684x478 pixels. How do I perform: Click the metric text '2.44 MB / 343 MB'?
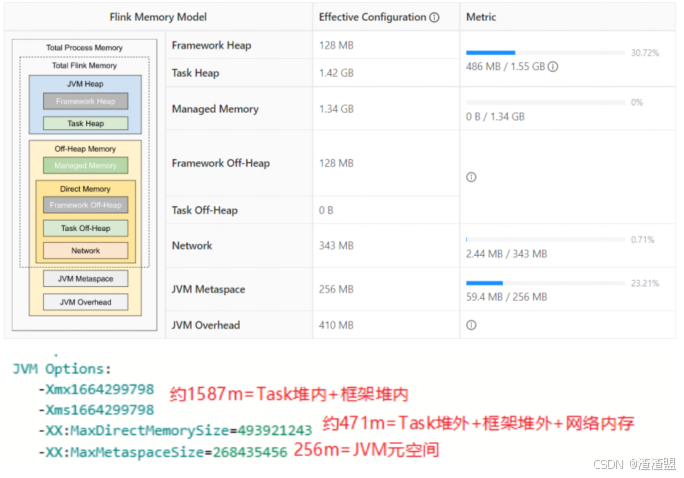(x=506, y=254)
